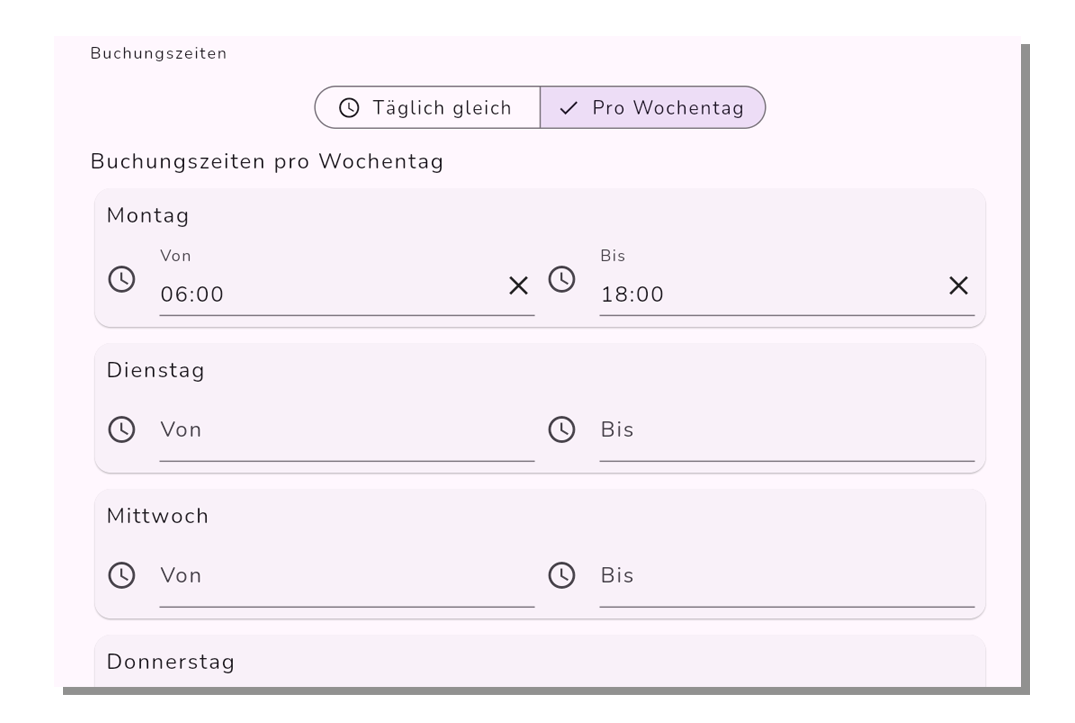
Task: Open the Dienstag Von time field
Action: pyautogui.click(x=347, y=430)
